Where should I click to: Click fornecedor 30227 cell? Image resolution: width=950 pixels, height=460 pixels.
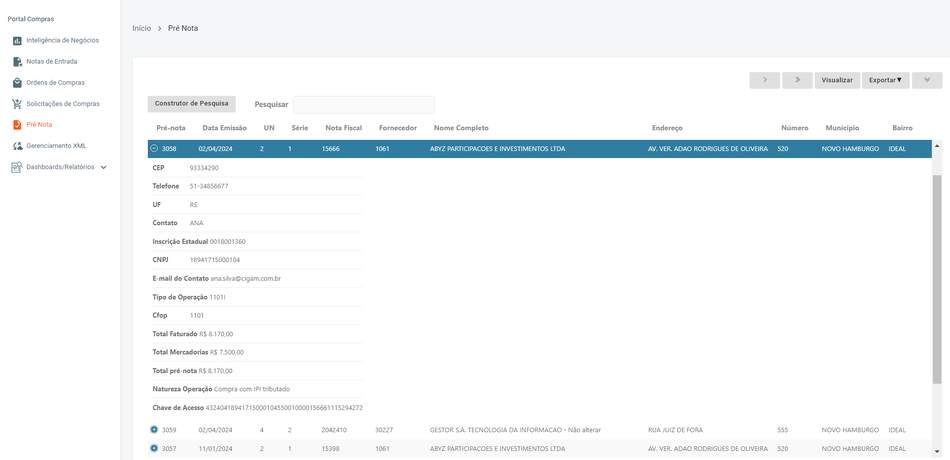[x=384, y=430]
